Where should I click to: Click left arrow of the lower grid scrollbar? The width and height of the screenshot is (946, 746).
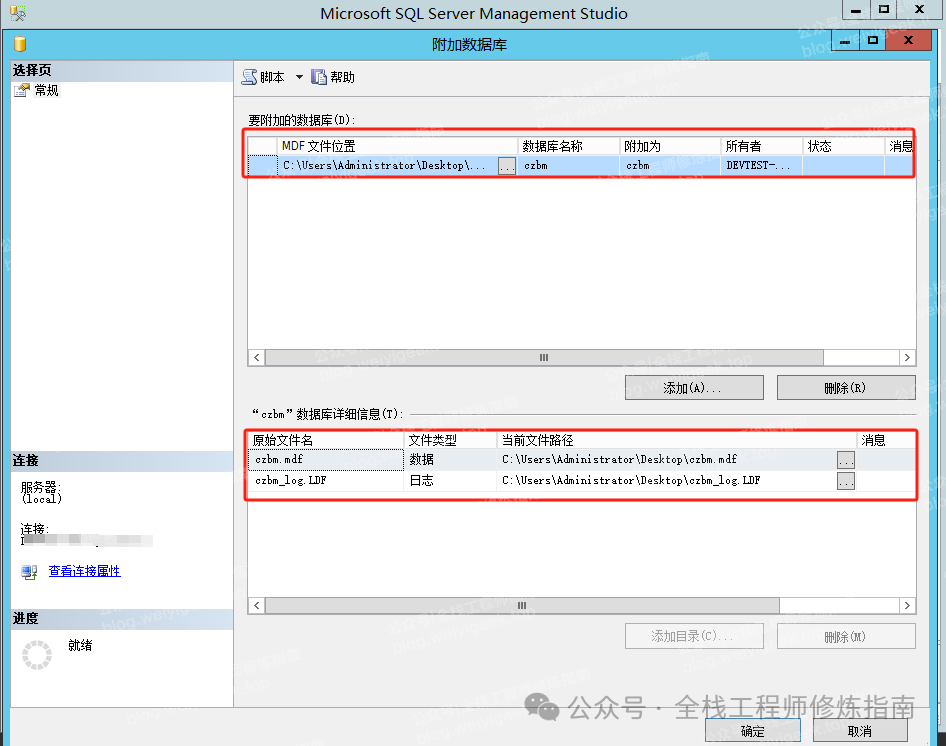pyautogui.click(x=257, y=606)
